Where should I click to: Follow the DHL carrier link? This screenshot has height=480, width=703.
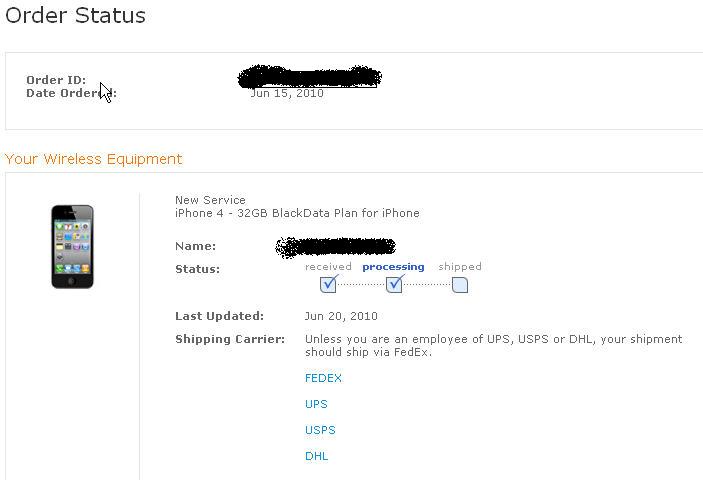pos(316,456)
